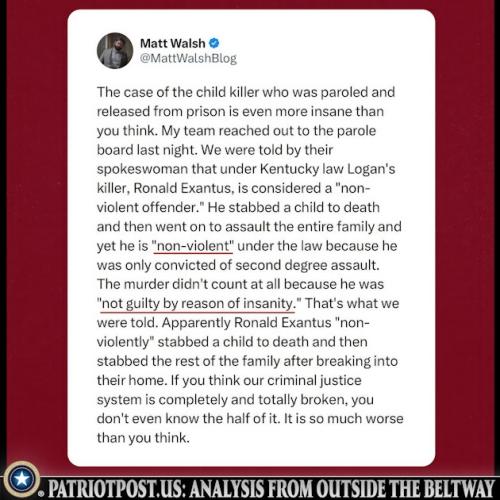The width and height of the screenshot is (500, 500).
Task: Click the Patriot Post star logo
Action: (22, 479)
